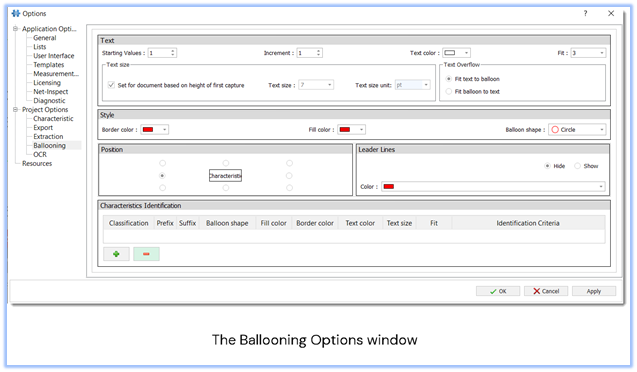Click the Suffix column header
Viewport: 637px width, 372px height.
click(x=188, y=223)
